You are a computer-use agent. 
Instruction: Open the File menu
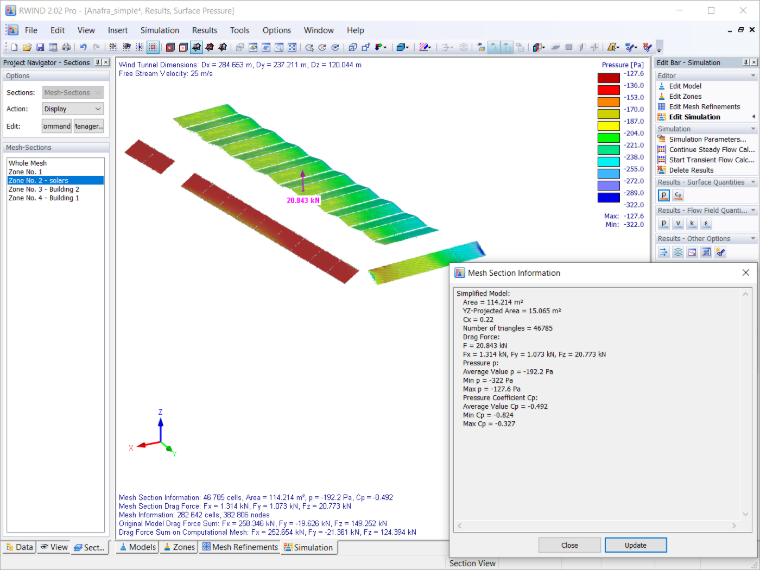pyautogui.click(x=31, y=30)
